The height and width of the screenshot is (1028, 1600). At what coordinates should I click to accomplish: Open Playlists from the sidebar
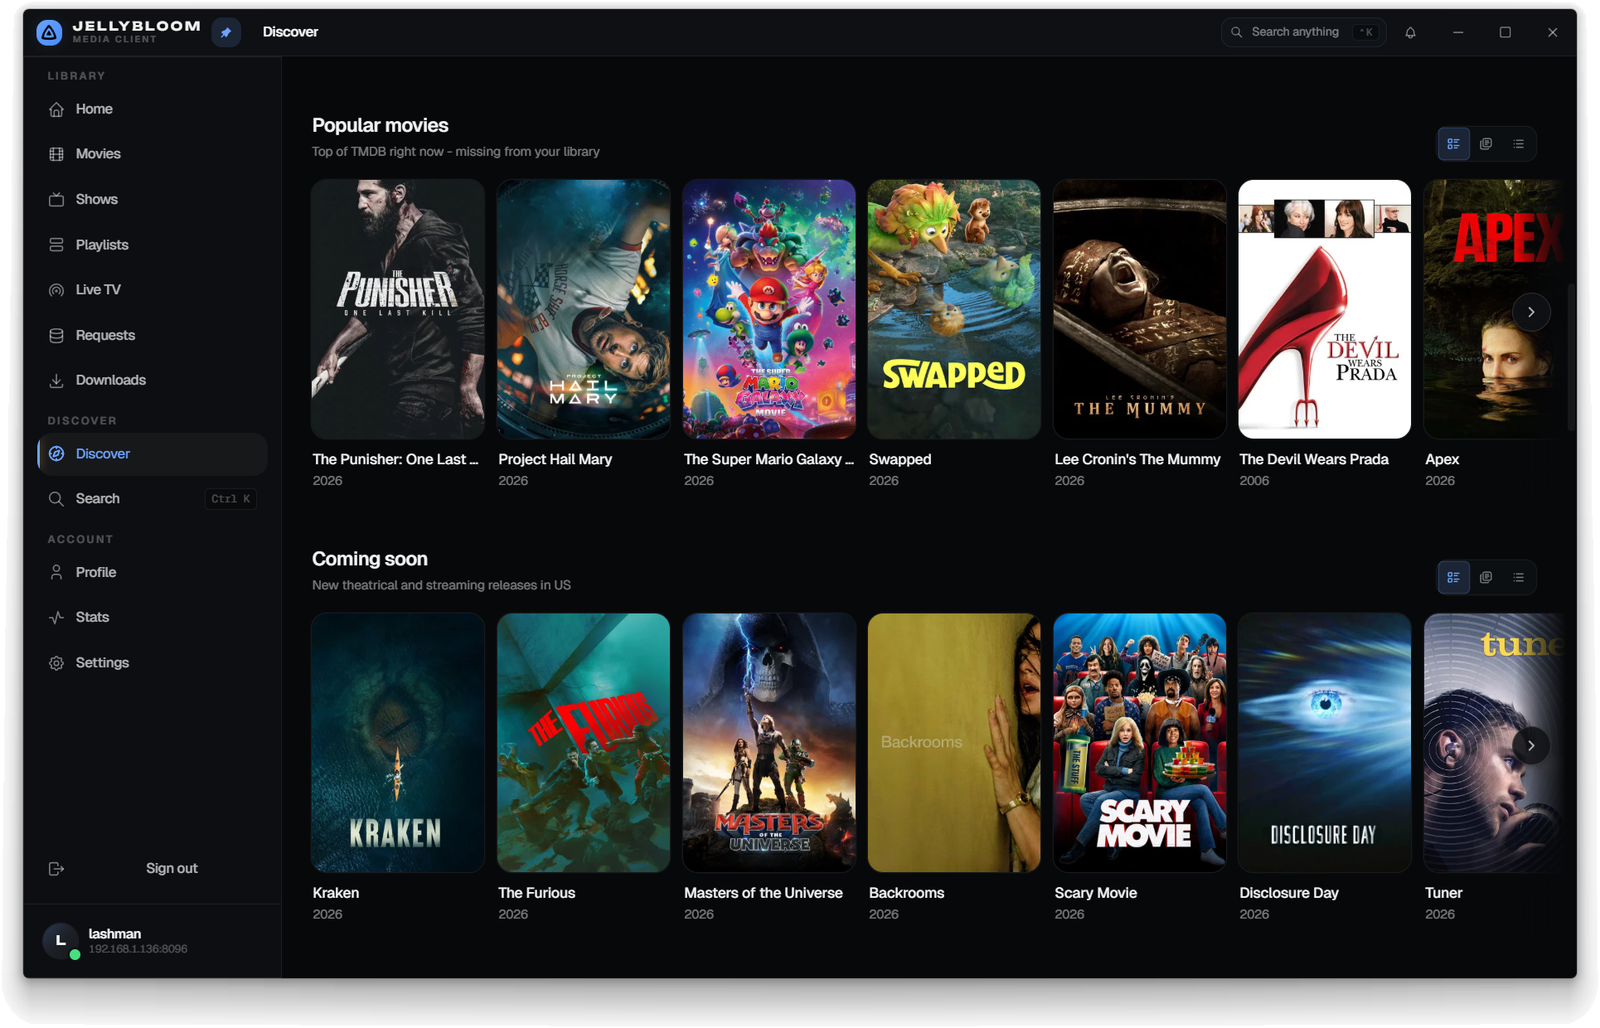152,245
